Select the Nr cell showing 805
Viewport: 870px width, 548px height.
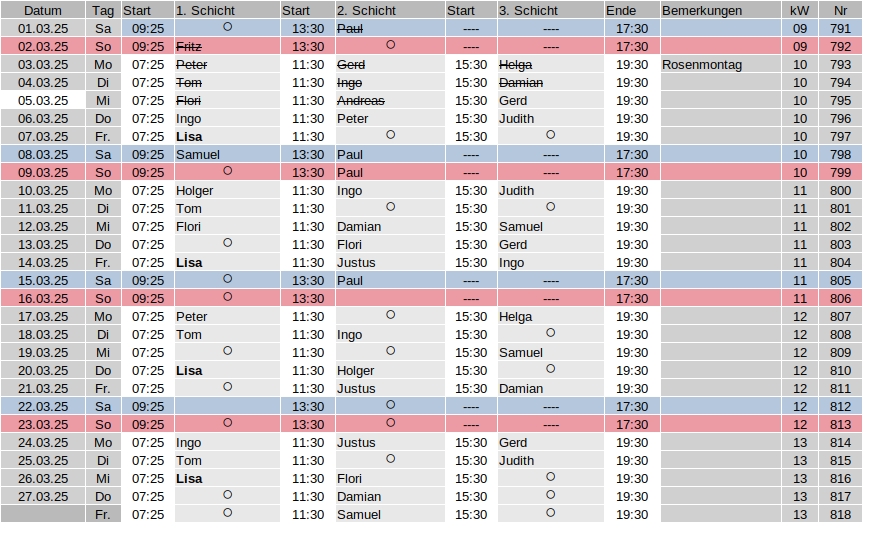pyautogui.click(x=840, y=281)
